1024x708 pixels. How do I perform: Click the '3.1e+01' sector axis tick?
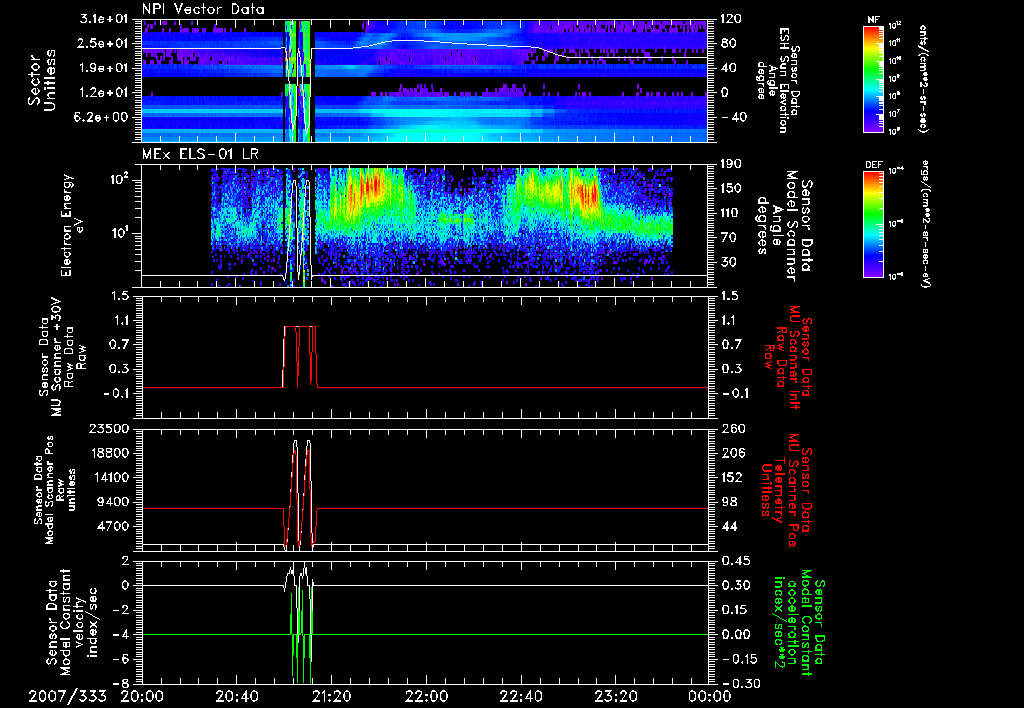tap(106, 19)
